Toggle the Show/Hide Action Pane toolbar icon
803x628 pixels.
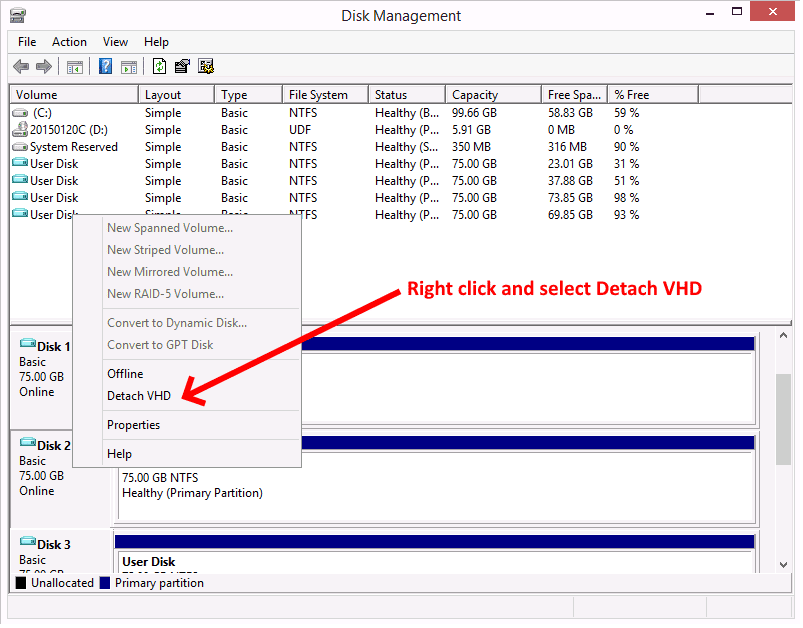[129, 67]
